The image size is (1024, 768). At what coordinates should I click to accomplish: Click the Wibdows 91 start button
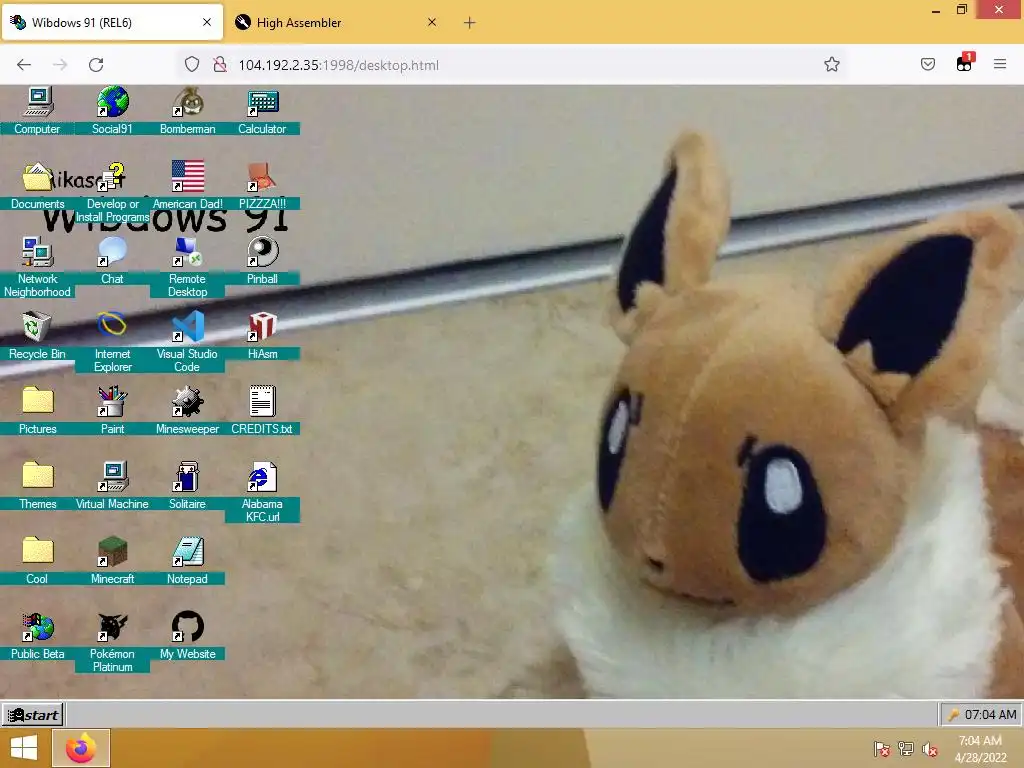[33, 715]
